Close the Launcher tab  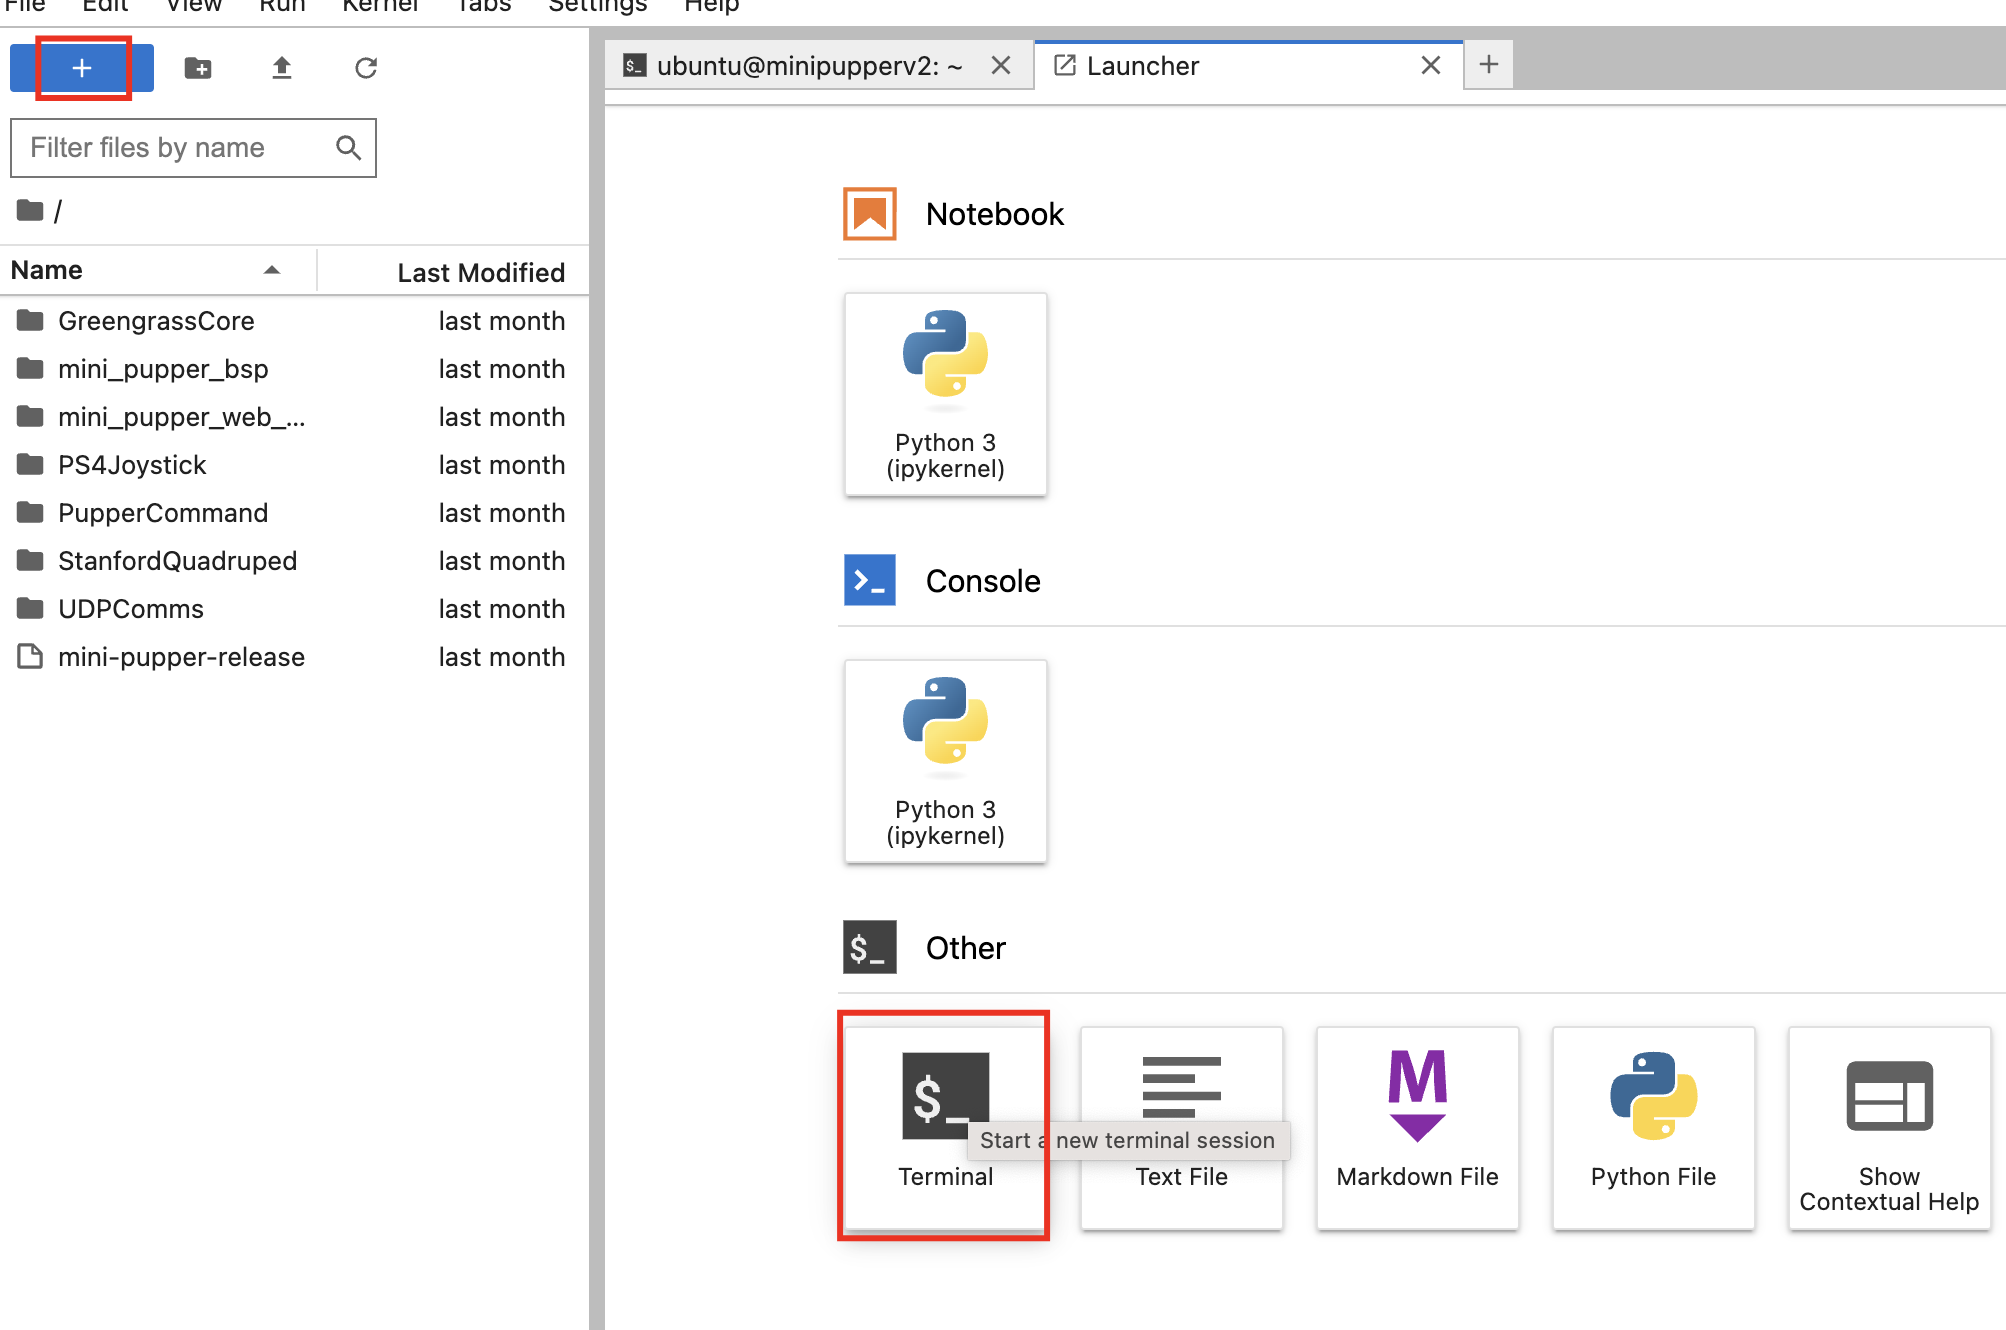(x=1431, y=66)
